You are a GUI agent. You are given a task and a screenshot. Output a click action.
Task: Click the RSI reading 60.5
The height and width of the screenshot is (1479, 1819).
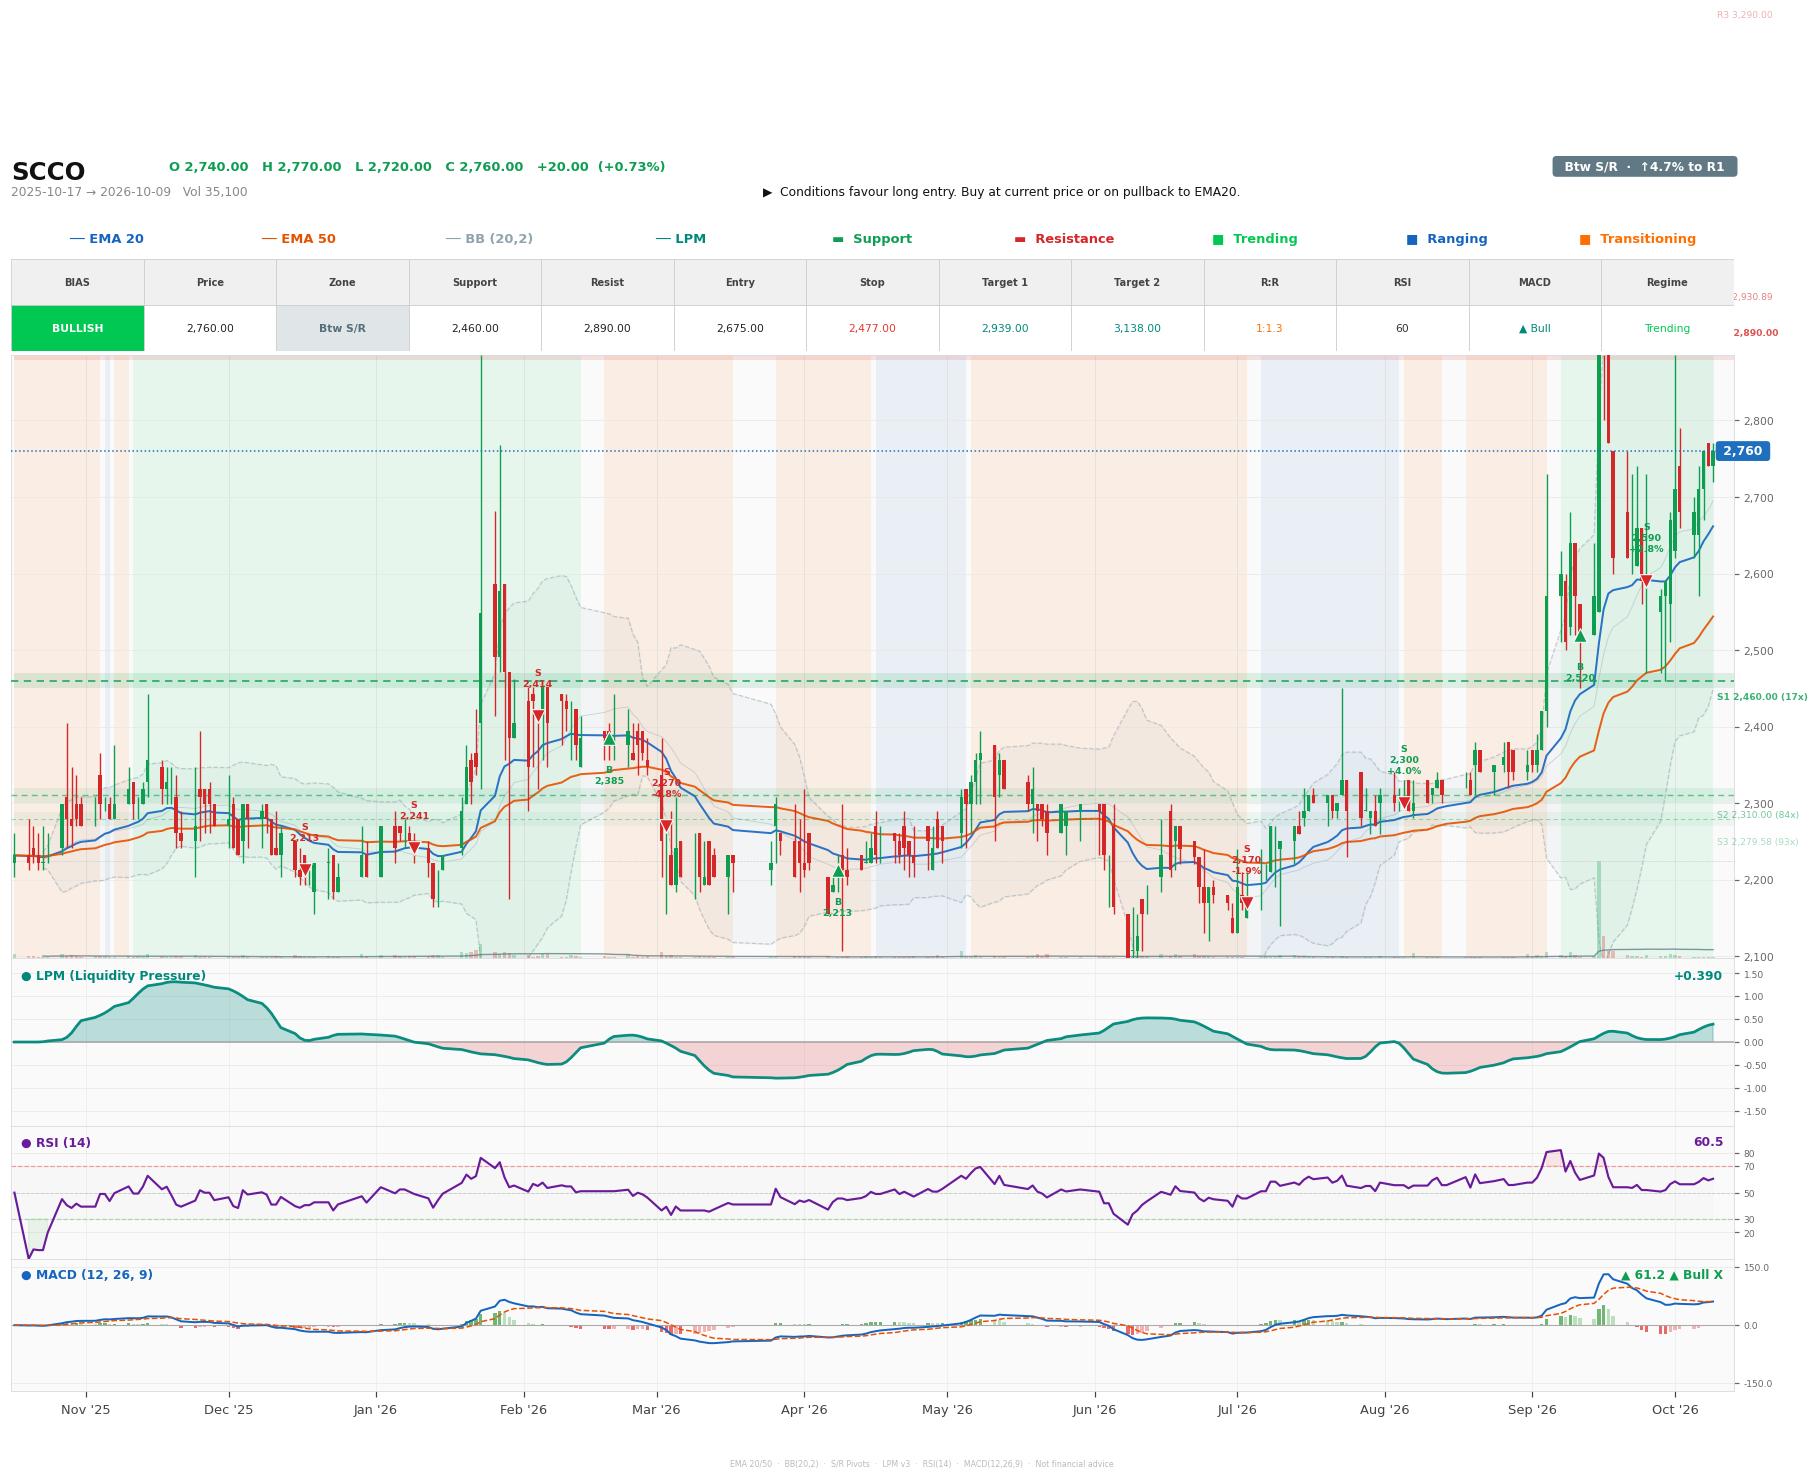1708,1142
